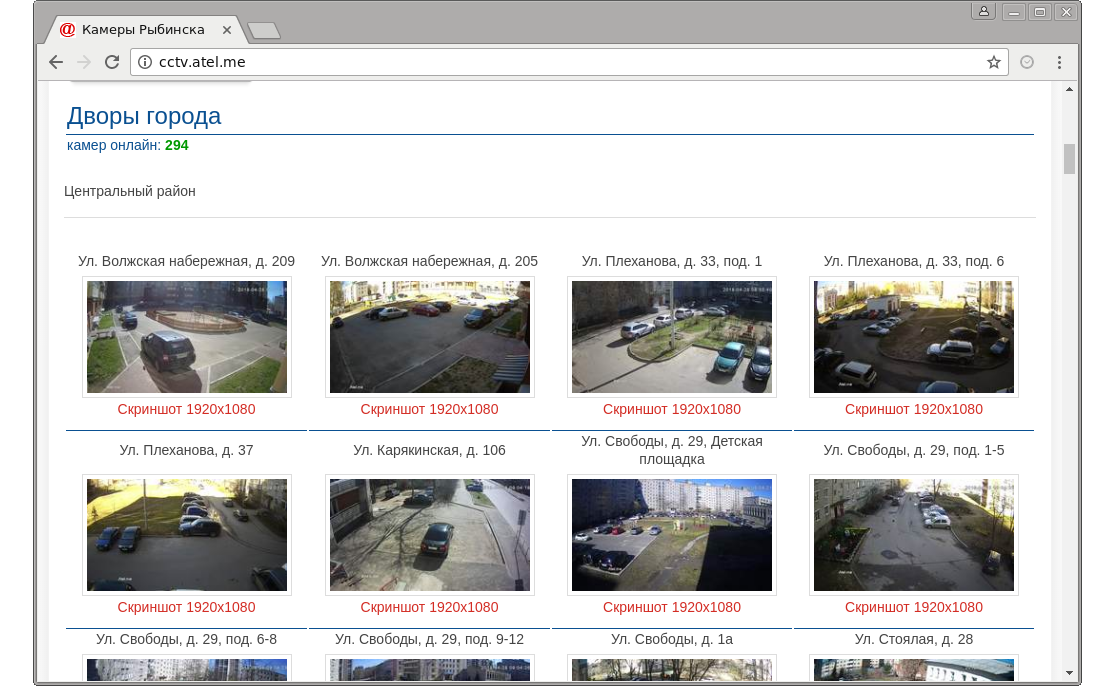Open camera thumbnail for Карякинская, д. 106
This screenshot has width=1115, height=686.
click(429, 535)
